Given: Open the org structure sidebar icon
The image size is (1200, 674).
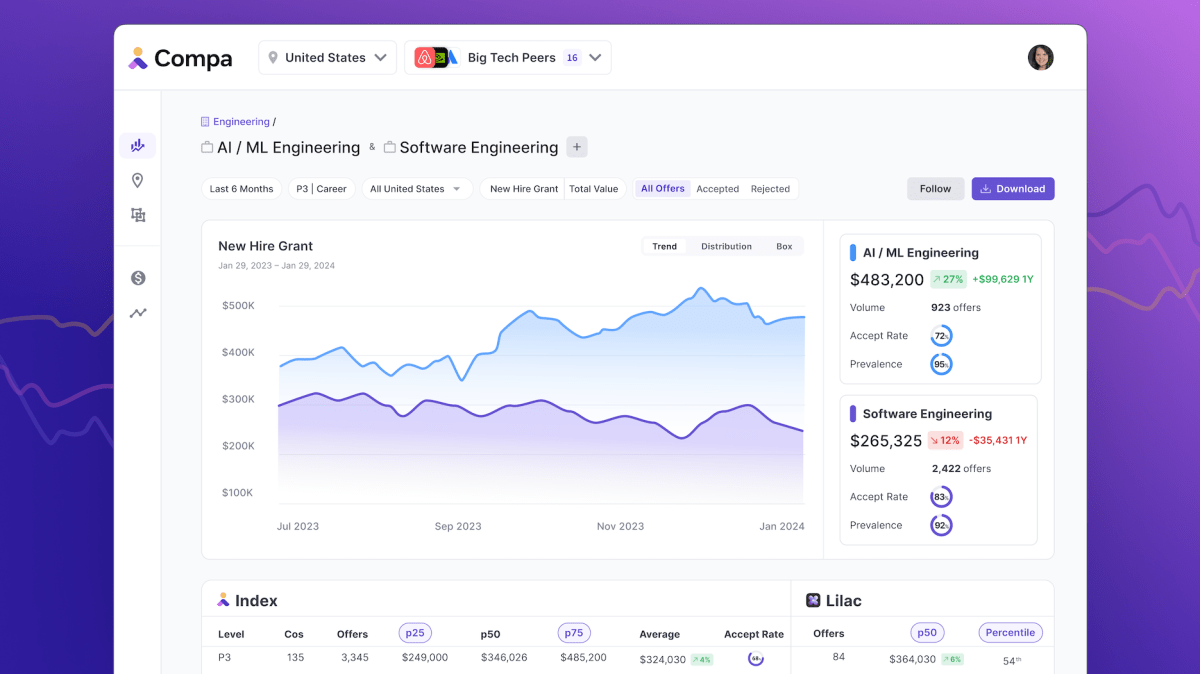Looking at the screenshot, I should (x=138, y=215).
